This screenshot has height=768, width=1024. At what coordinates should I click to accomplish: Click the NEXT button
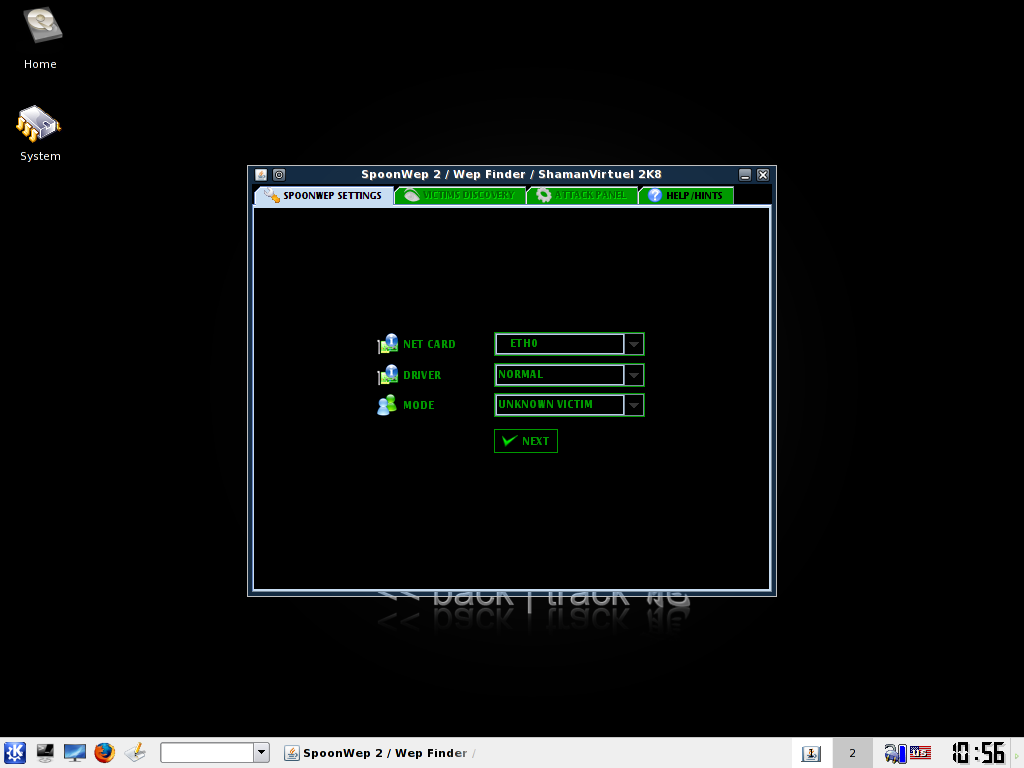point(526,441)
